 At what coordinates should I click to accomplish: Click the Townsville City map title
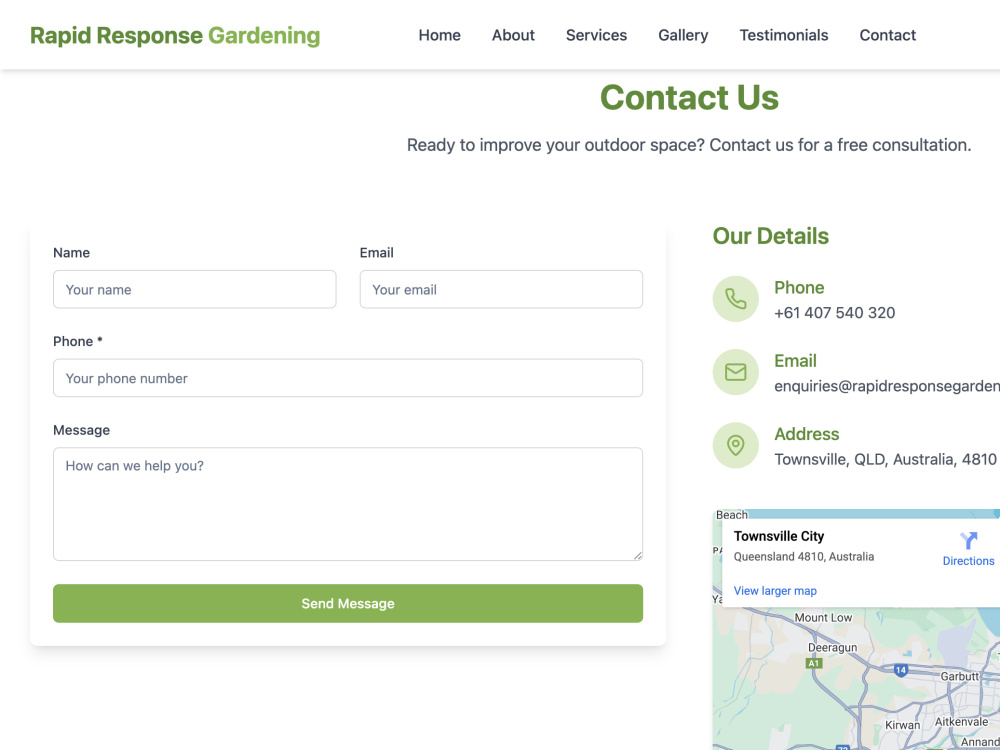pos(779,536)
